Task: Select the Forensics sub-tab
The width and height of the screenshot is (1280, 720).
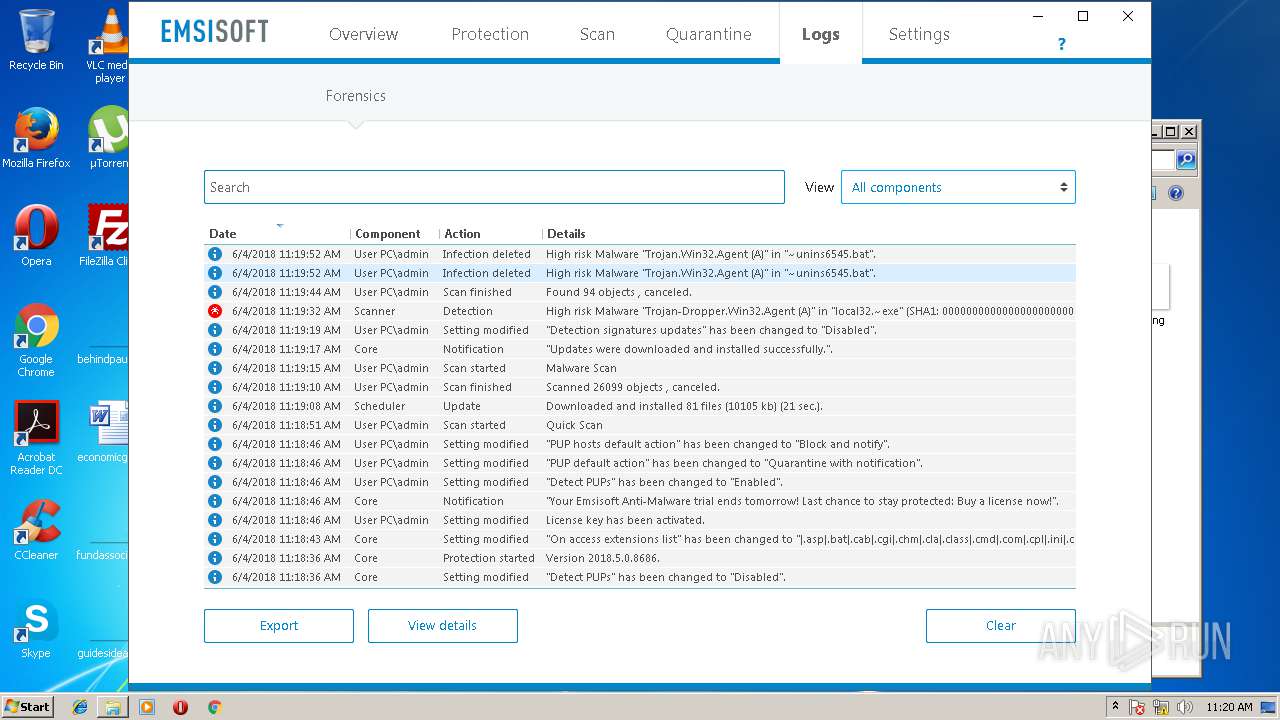Action: pyautogui.click(x=355, y=96)
